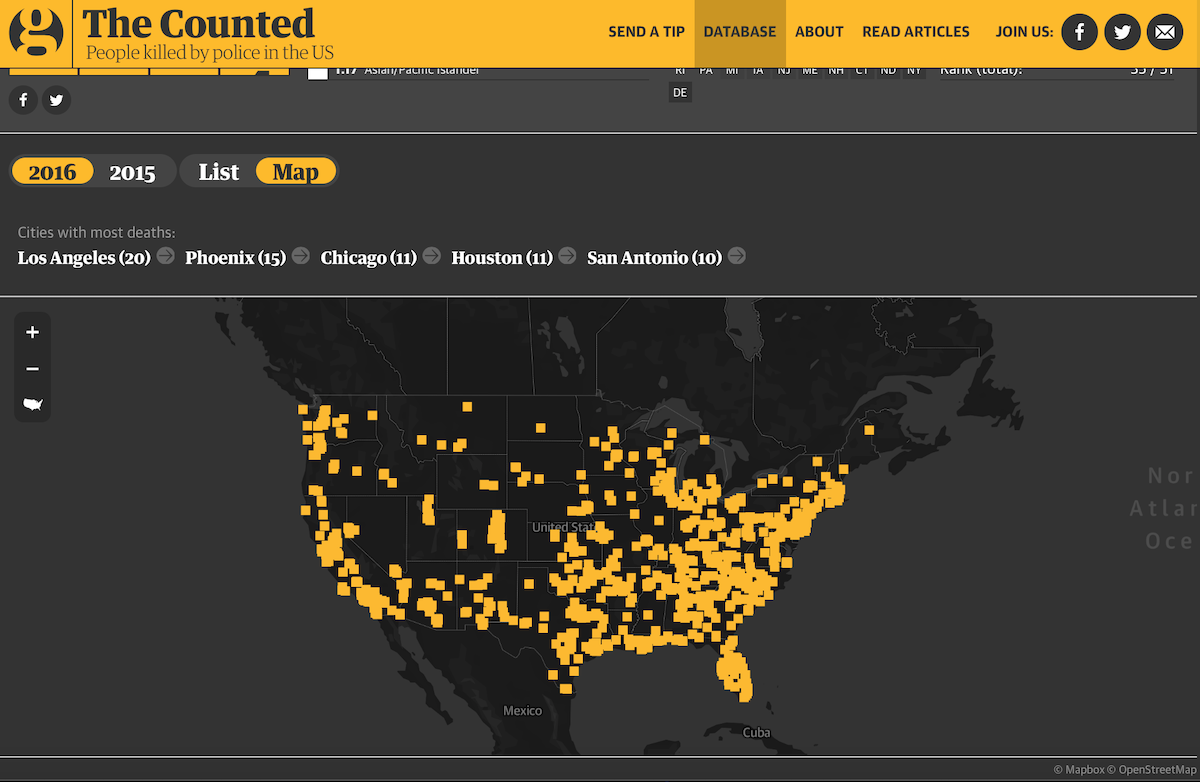Zoom in on the map
Screen dimensions: 1200x782
(33, 332)
